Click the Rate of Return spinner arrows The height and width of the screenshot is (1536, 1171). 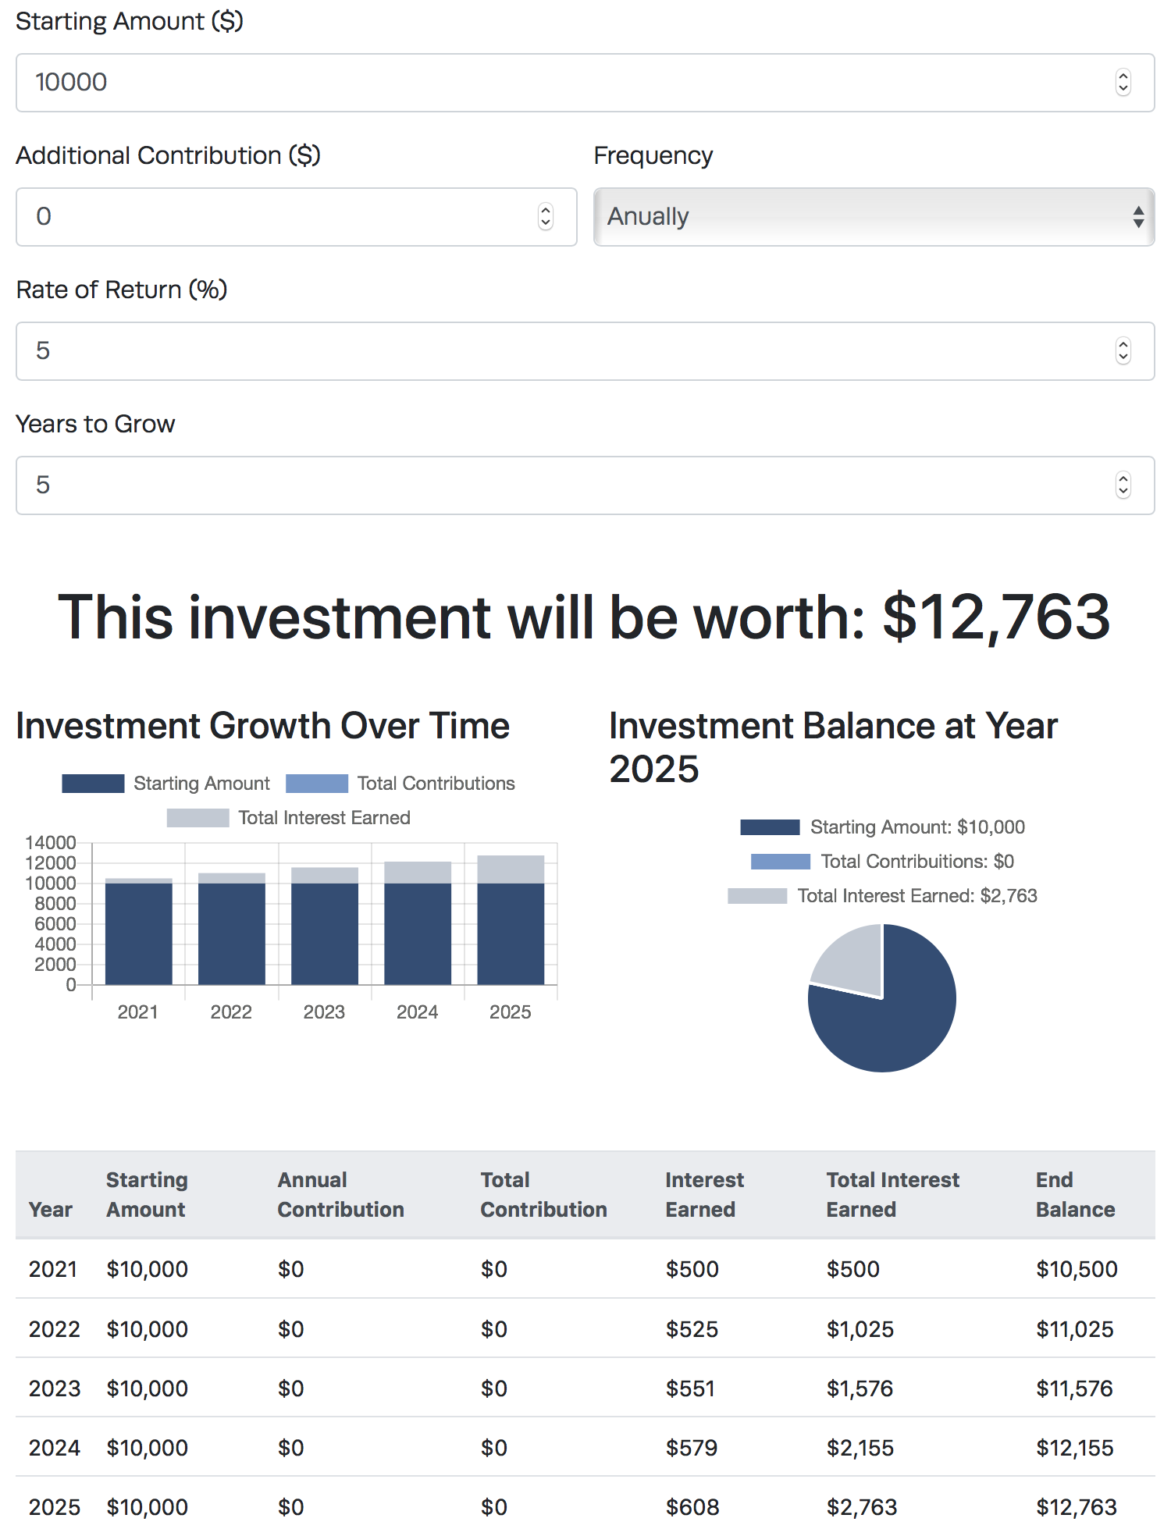[1123, 351]
